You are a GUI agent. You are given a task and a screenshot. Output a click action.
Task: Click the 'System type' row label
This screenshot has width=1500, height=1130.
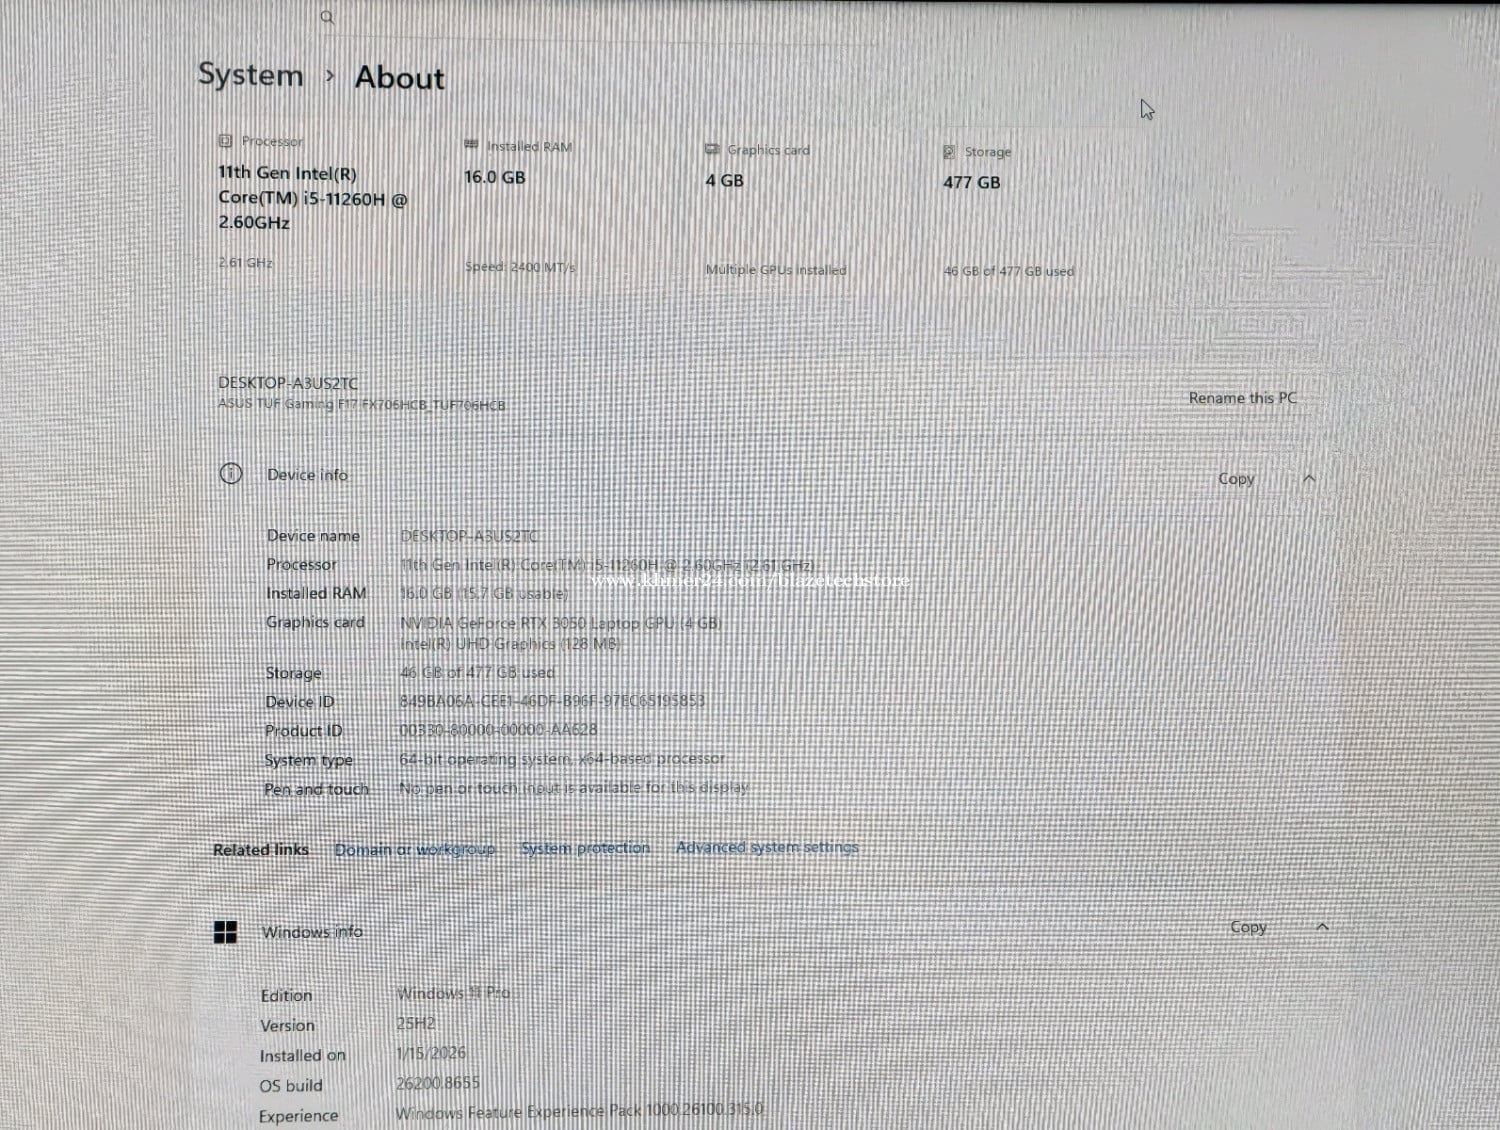(308, 761)
